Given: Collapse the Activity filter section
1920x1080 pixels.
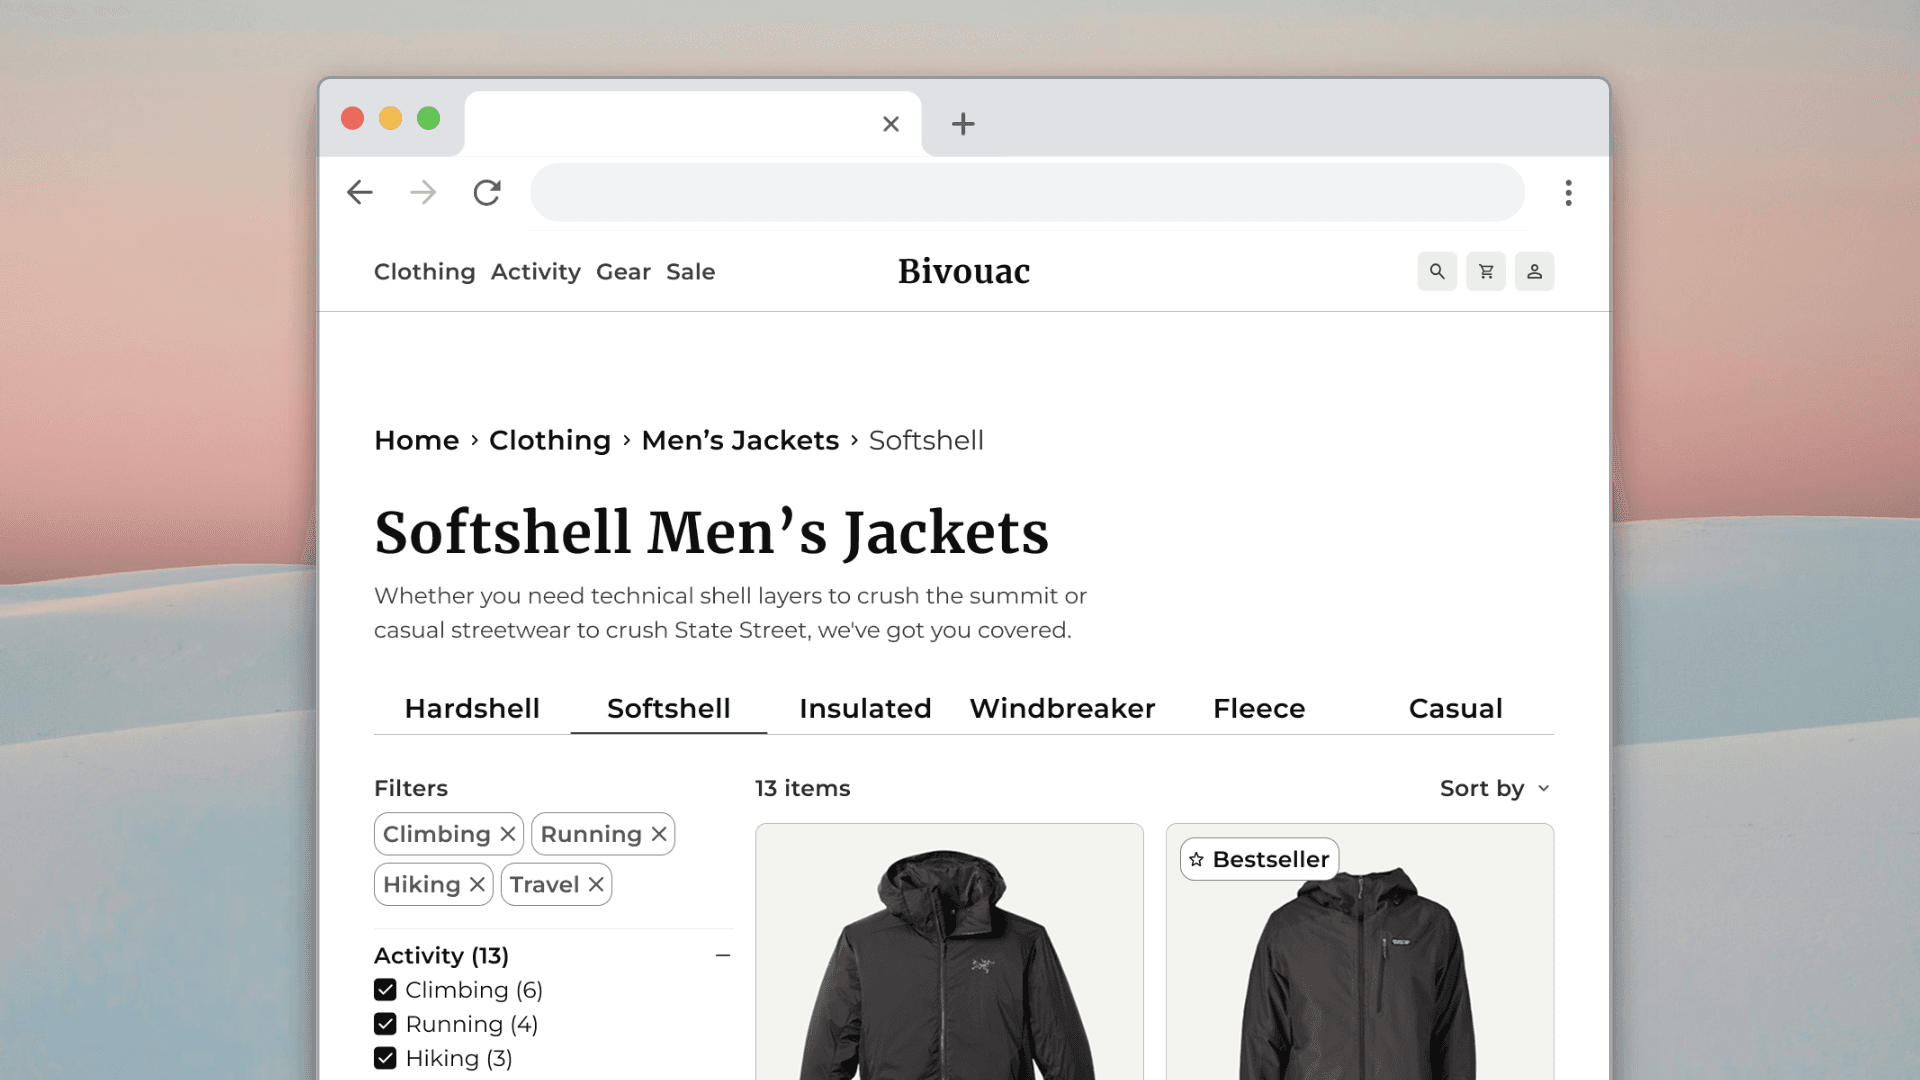Looking at the screenshot, I should pyautogui.click(x=723, y=956).
